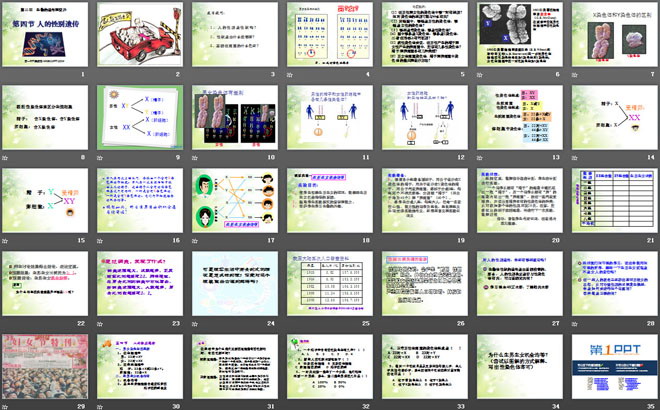Select slide 6 X and Y micrograph thumbnail
The height and width of the screenshot is (410, 660).
click(520, 34)
